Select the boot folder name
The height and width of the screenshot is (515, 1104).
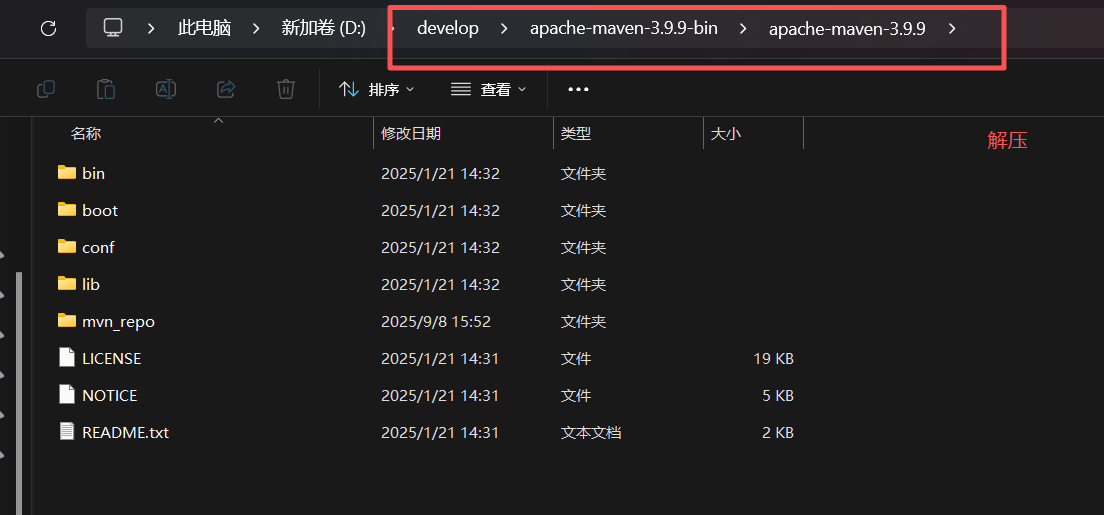tap(100, 210)
